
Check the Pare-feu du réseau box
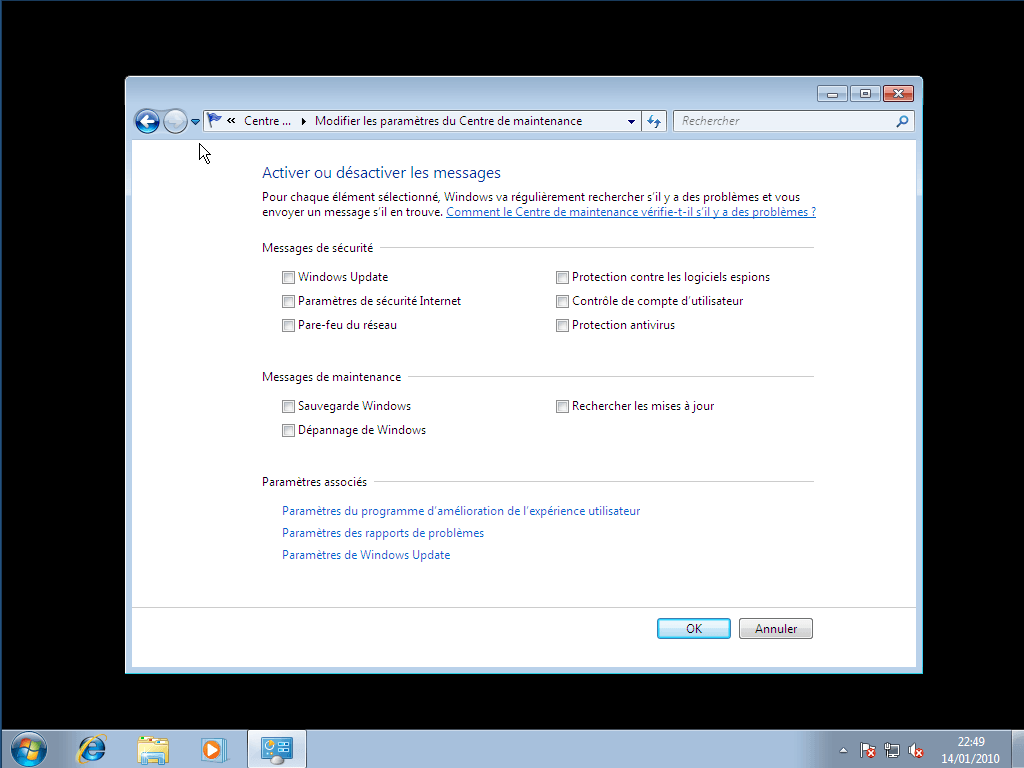click(288, 325)
